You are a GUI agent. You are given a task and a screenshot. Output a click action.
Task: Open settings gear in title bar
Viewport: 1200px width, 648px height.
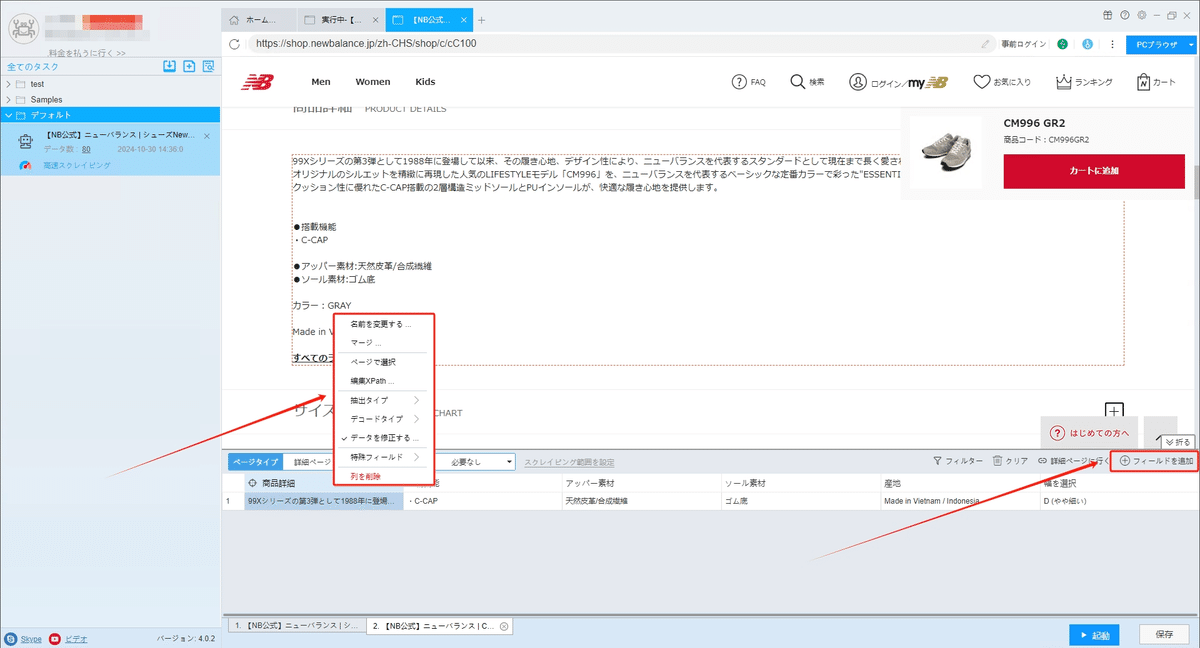(1142, 15)
